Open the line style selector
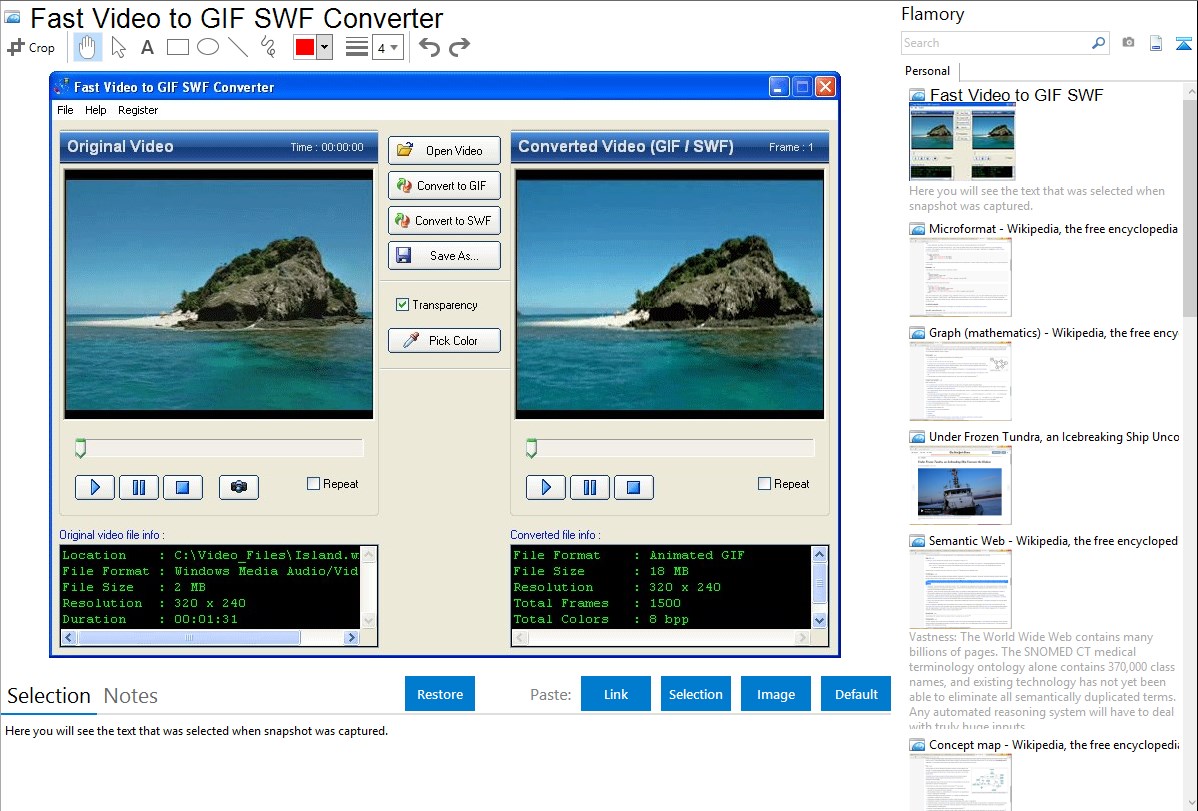 [357, 47]
